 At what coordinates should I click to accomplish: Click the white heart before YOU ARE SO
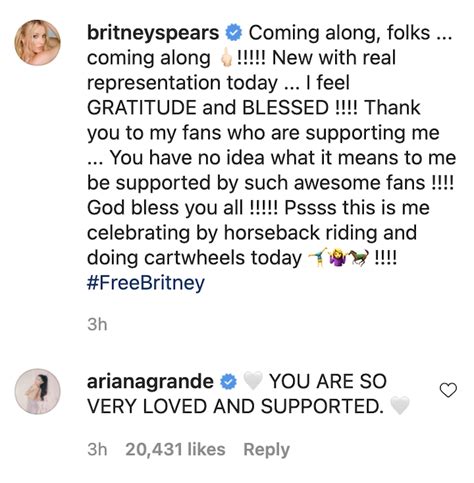pos(253,382)
